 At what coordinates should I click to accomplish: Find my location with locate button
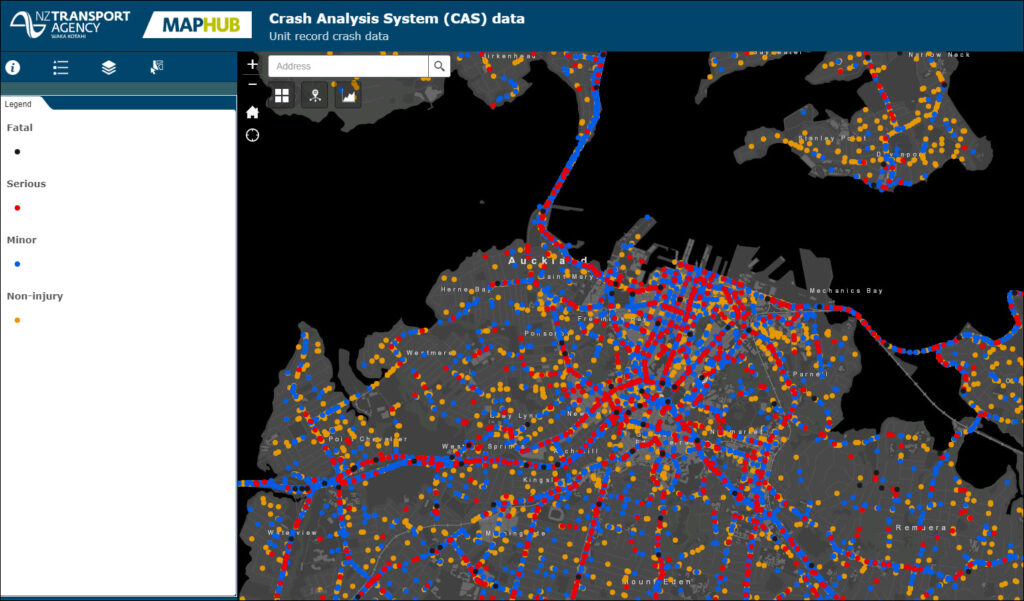pos(252,135)
